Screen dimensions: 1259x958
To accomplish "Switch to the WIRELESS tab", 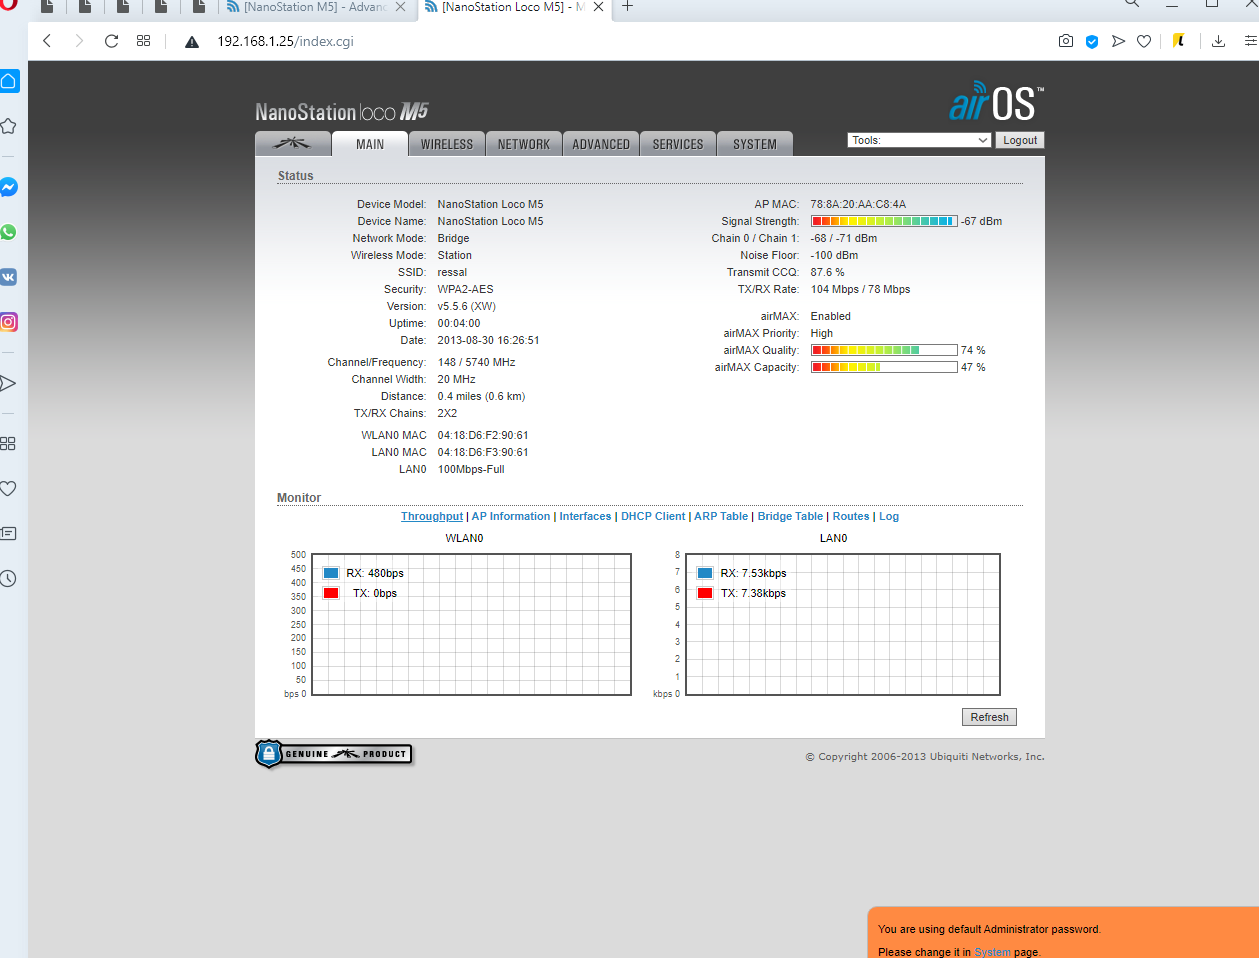I will tap(447, 144).
